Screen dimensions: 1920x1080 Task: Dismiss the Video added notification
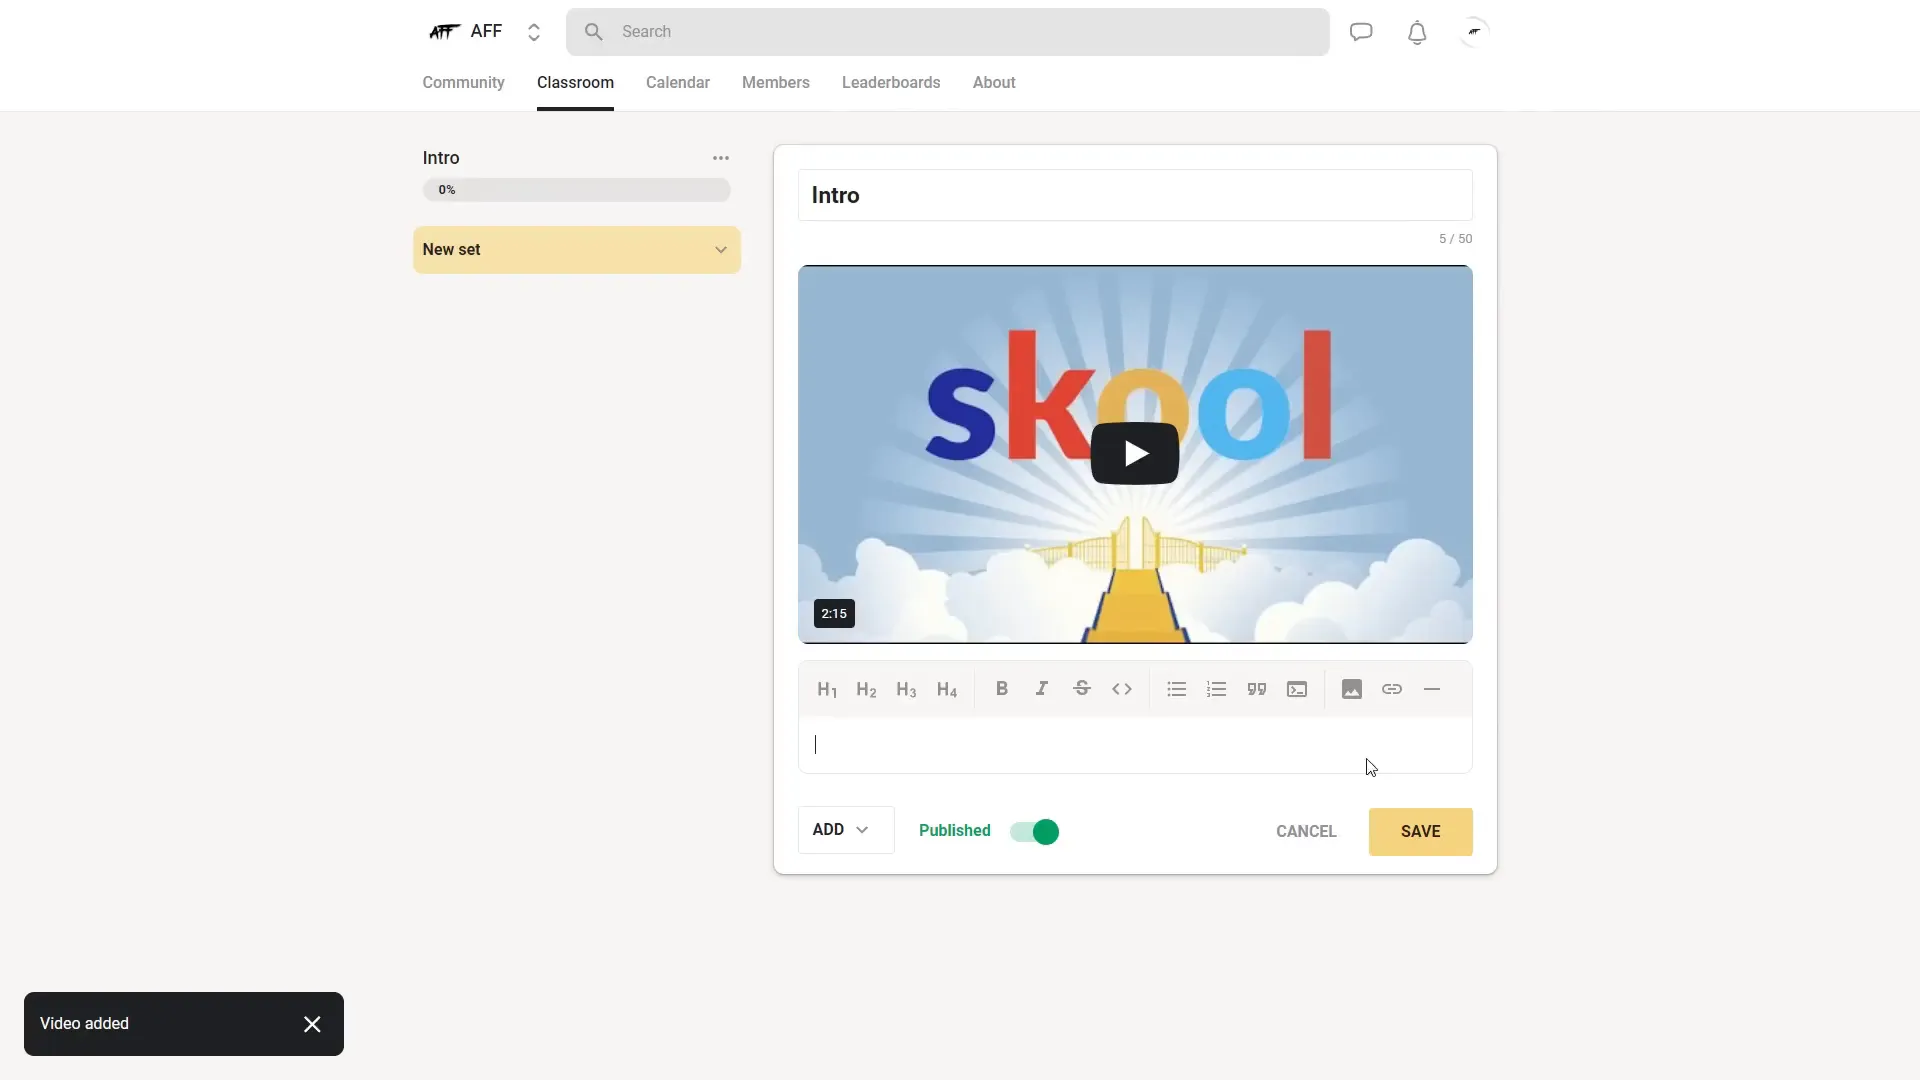(312, 1024)
